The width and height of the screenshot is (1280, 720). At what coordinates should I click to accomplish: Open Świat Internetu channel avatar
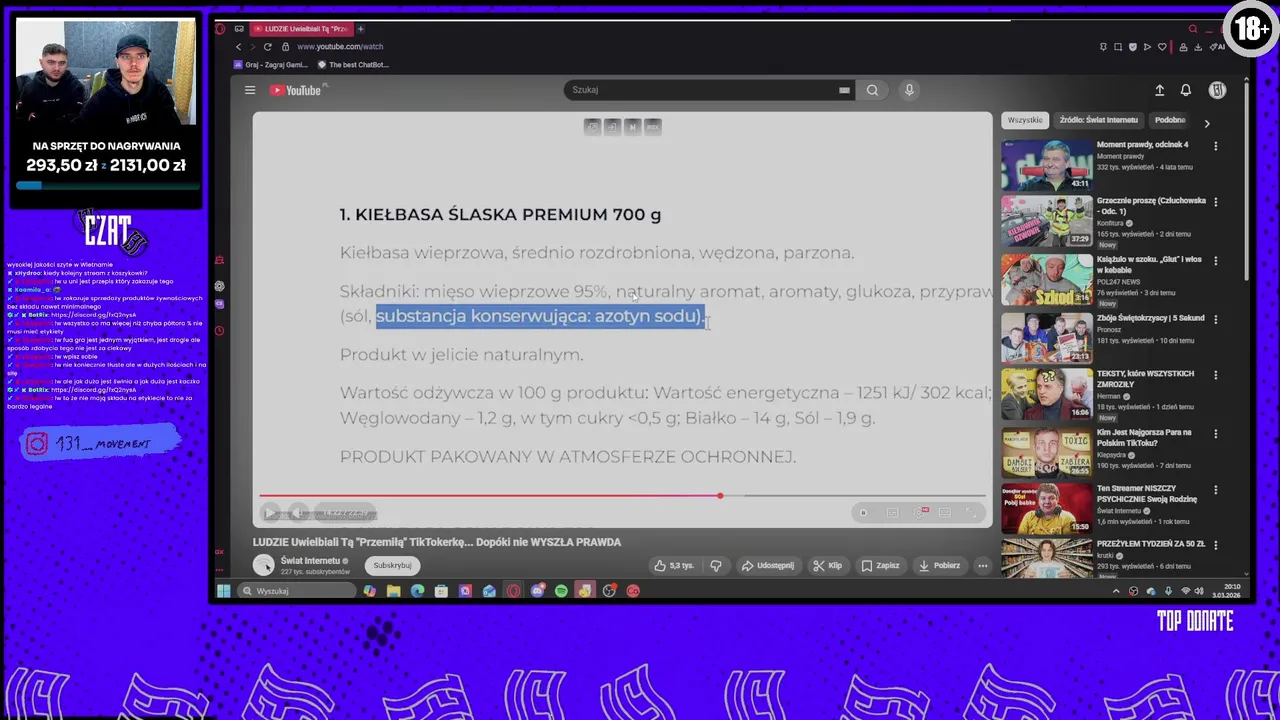(263, 565)
